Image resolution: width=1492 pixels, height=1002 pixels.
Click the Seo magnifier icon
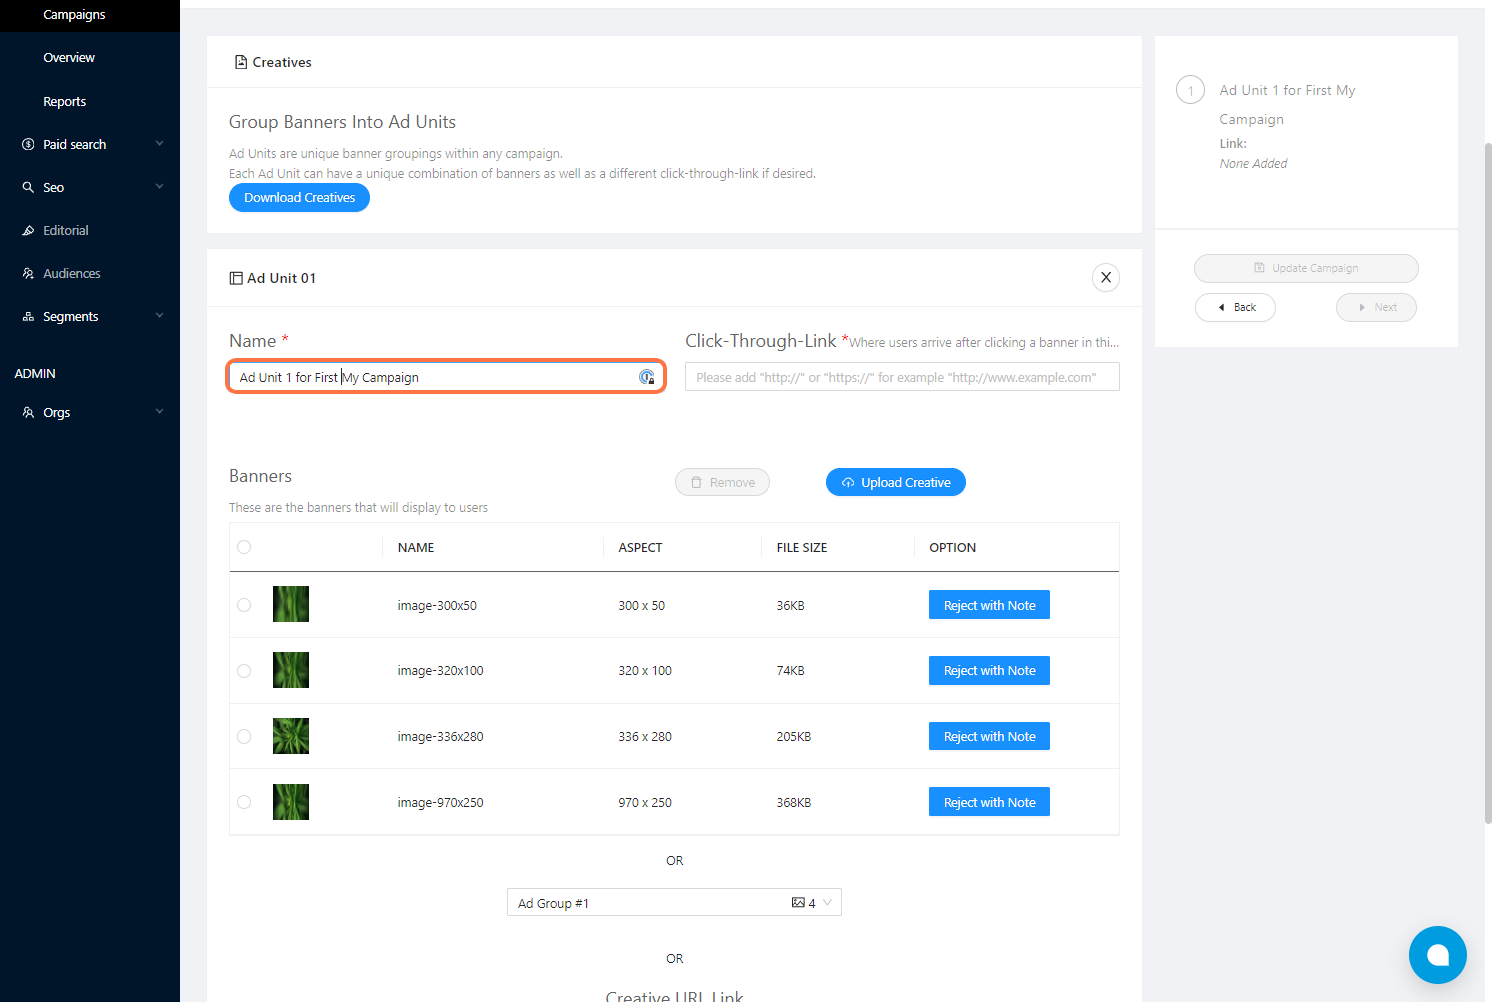click(x=28, y=188)
